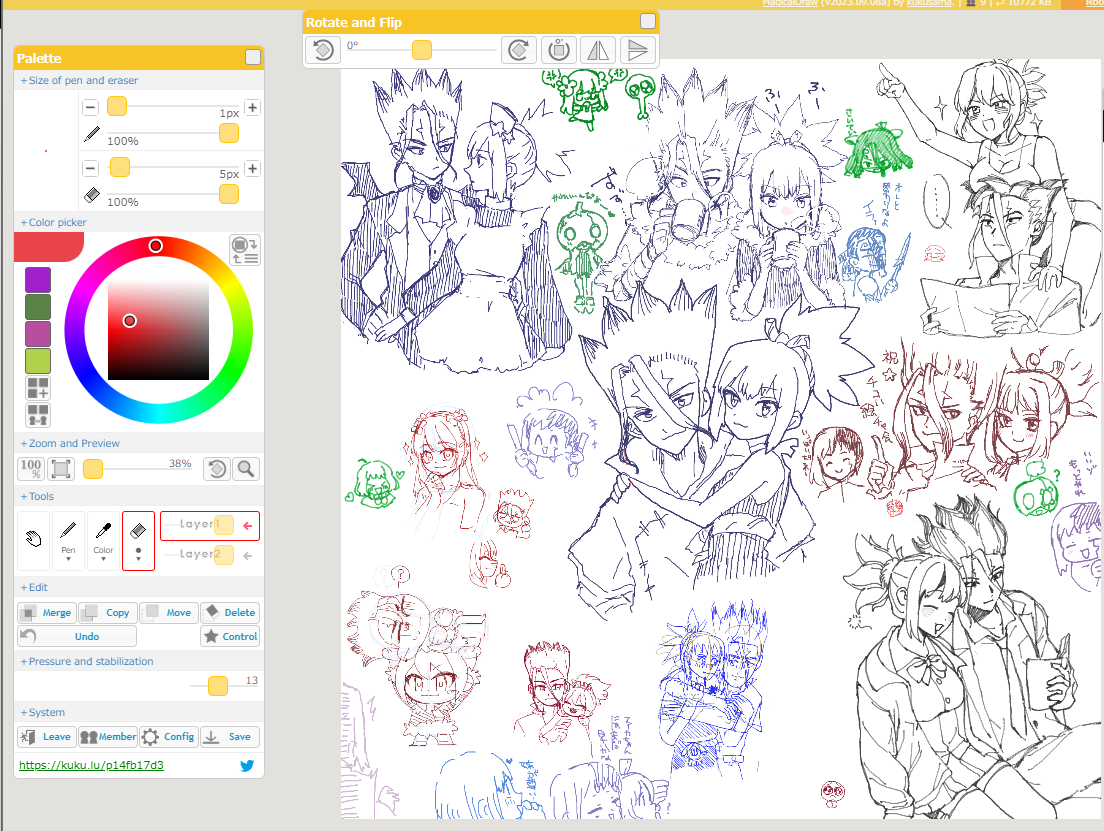Increase eraser size with plus
The image size is (1104, 831).
(253, 168)
